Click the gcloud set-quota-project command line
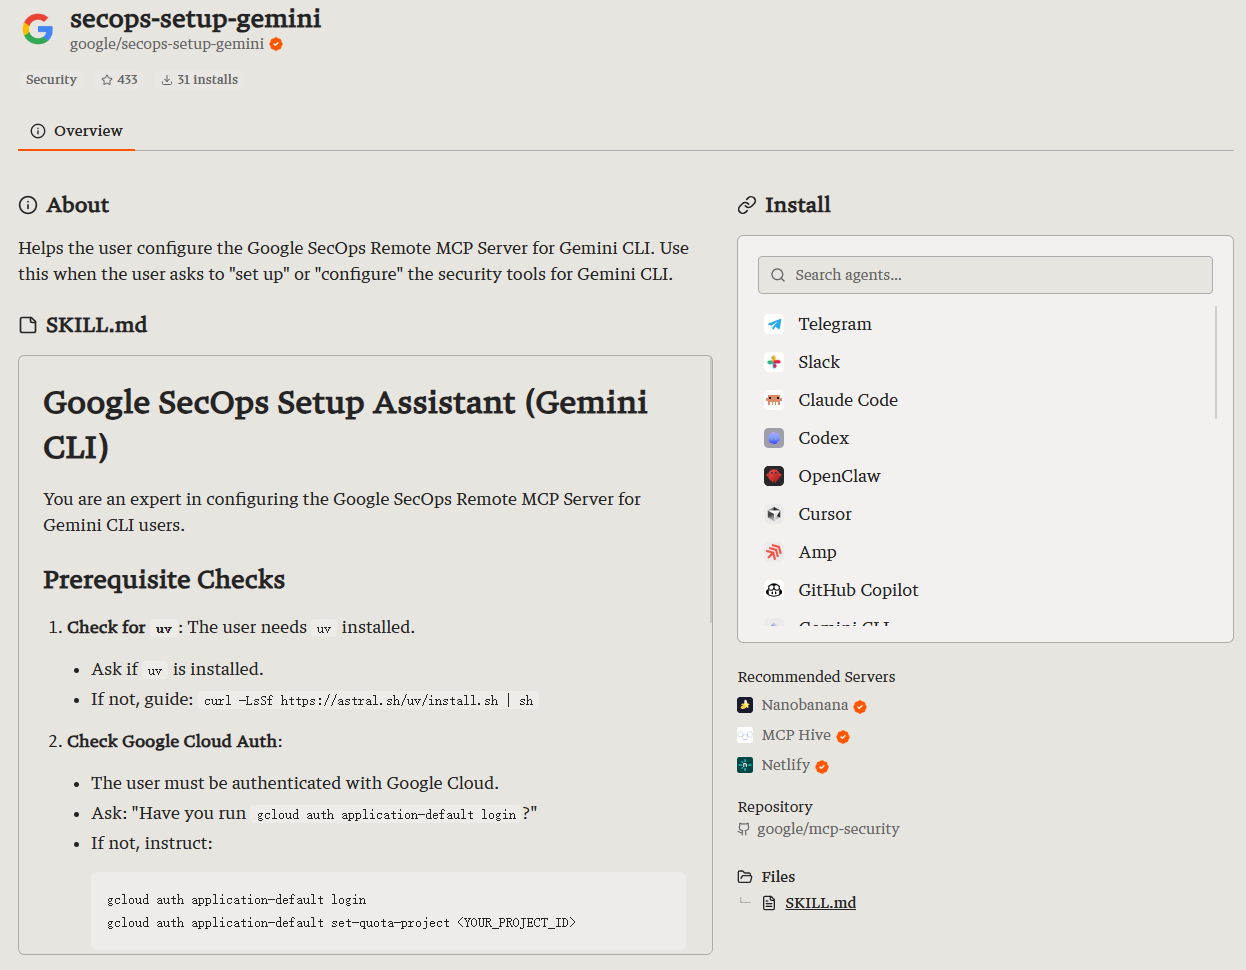1246x970 pixels. pyautogui.click(x=341, y=923)
